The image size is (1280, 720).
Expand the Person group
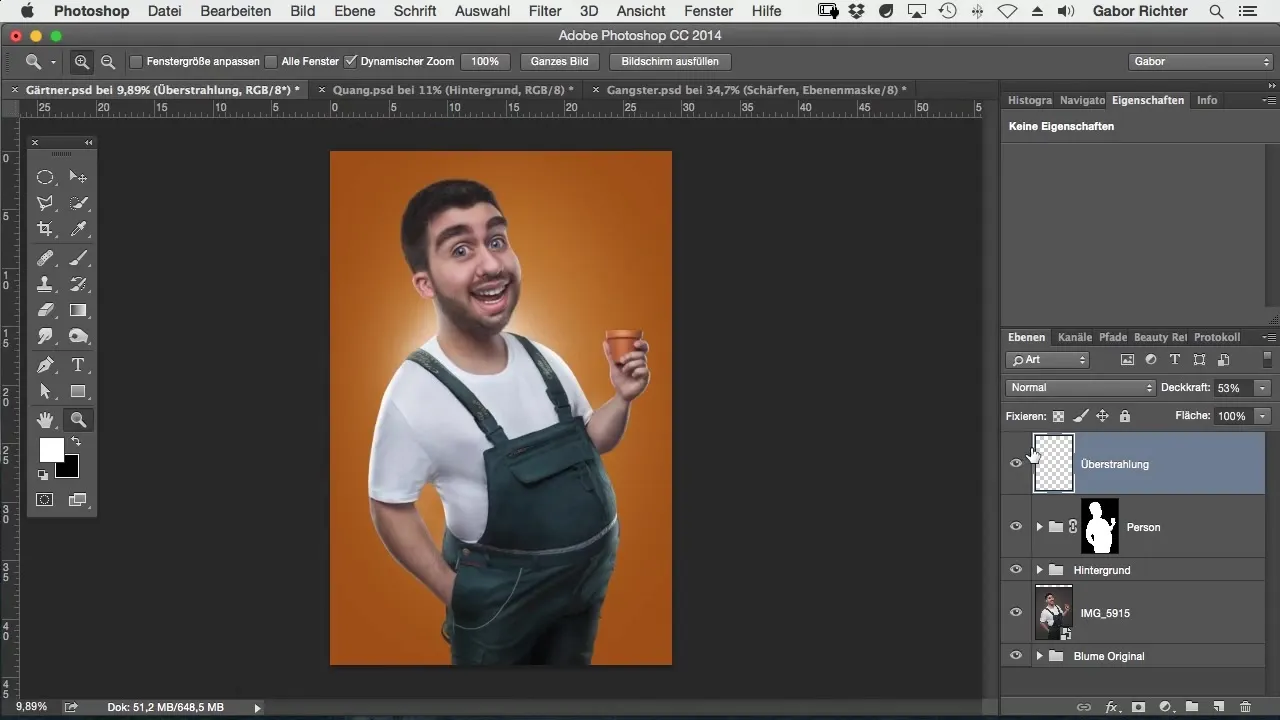[x=1040, y=527]
